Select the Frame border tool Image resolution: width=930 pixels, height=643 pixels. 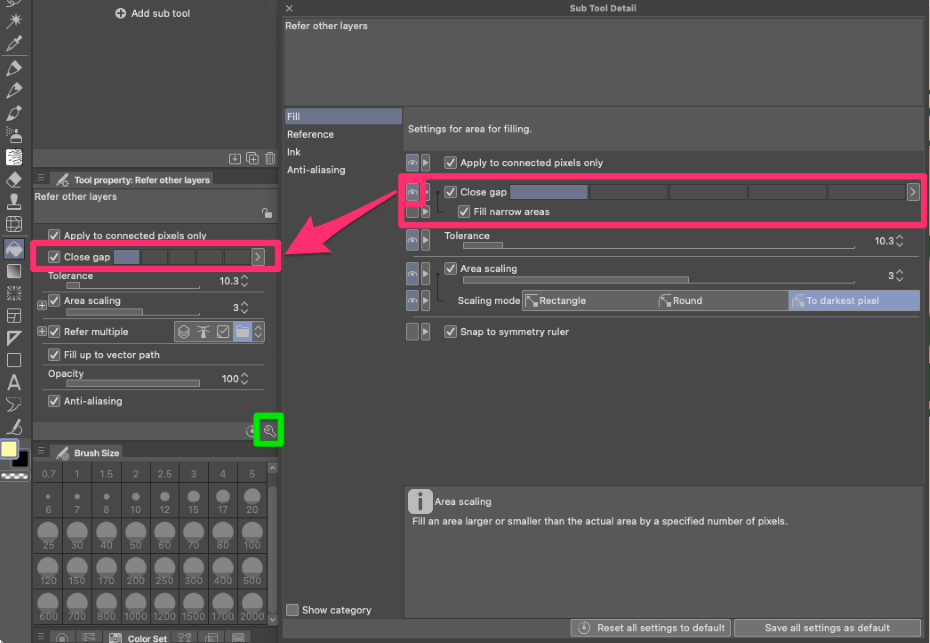click(14, 316)
